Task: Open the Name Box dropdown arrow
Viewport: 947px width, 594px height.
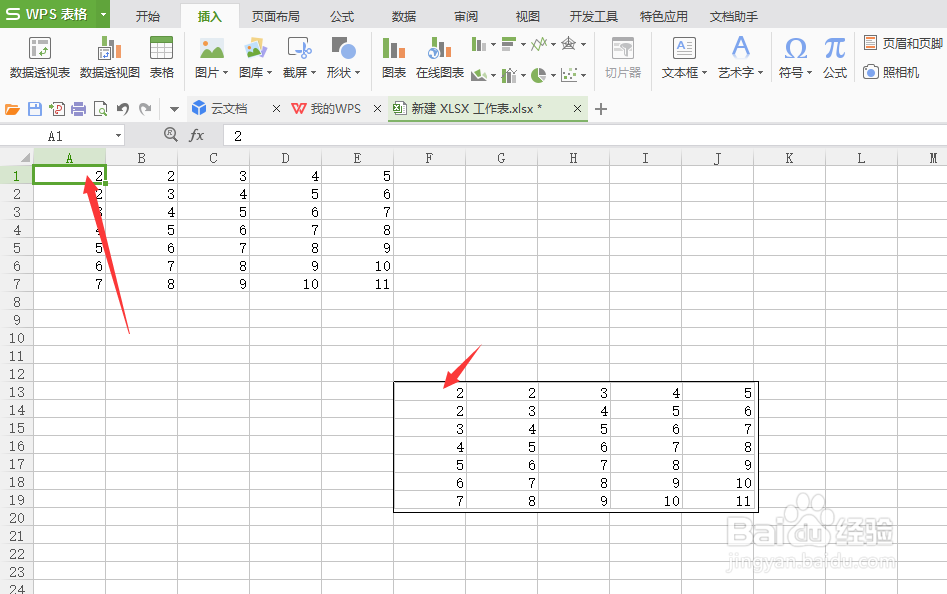Action: (x=118, y=136)
